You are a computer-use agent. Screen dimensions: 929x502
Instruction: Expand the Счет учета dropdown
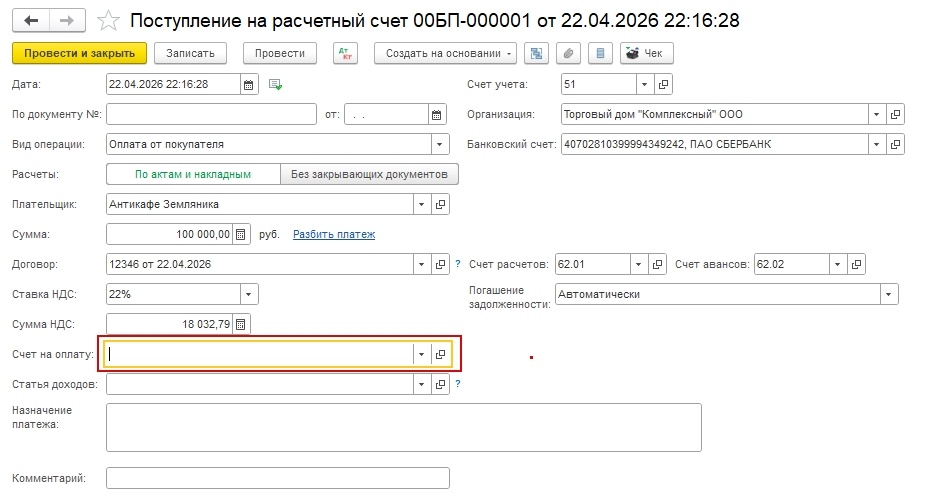(x=645, y=84)
